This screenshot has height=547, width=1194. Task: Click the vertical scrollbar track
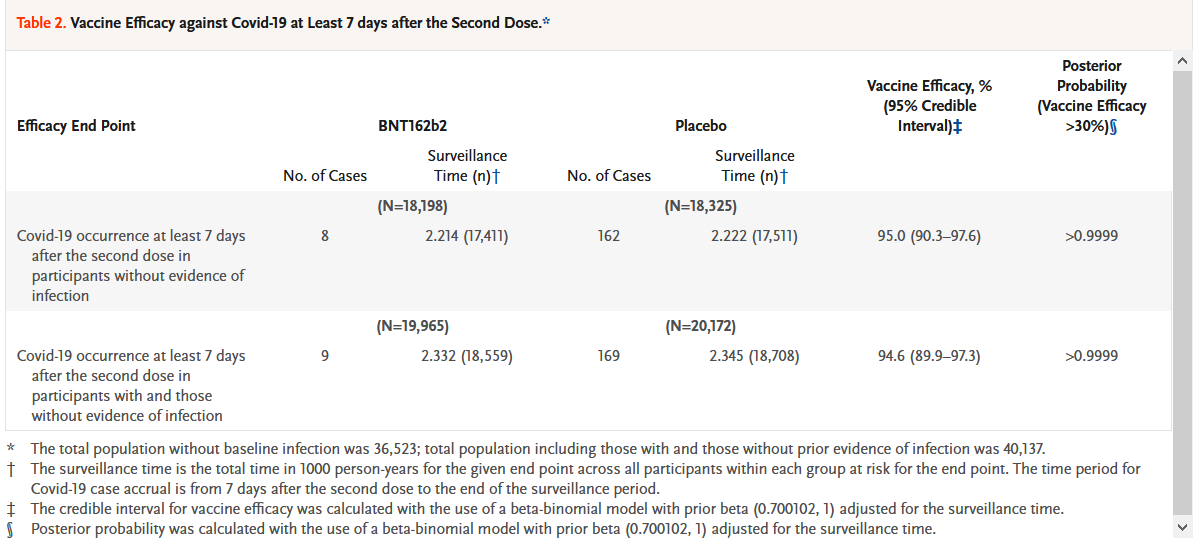point(1183,300)
